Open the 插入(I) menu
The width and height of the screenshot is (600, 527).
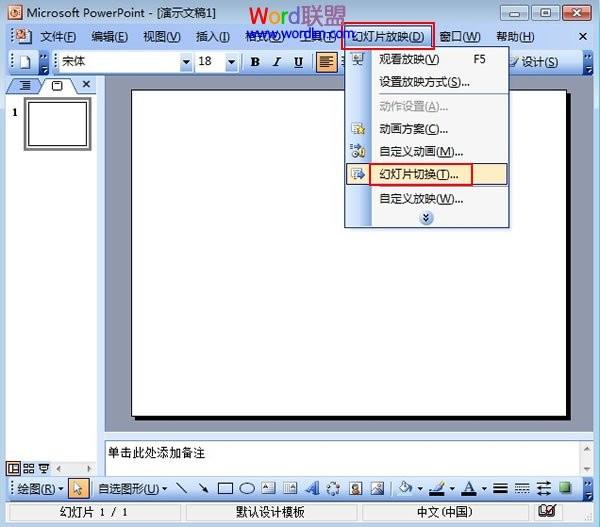click(x=213, y=37)
